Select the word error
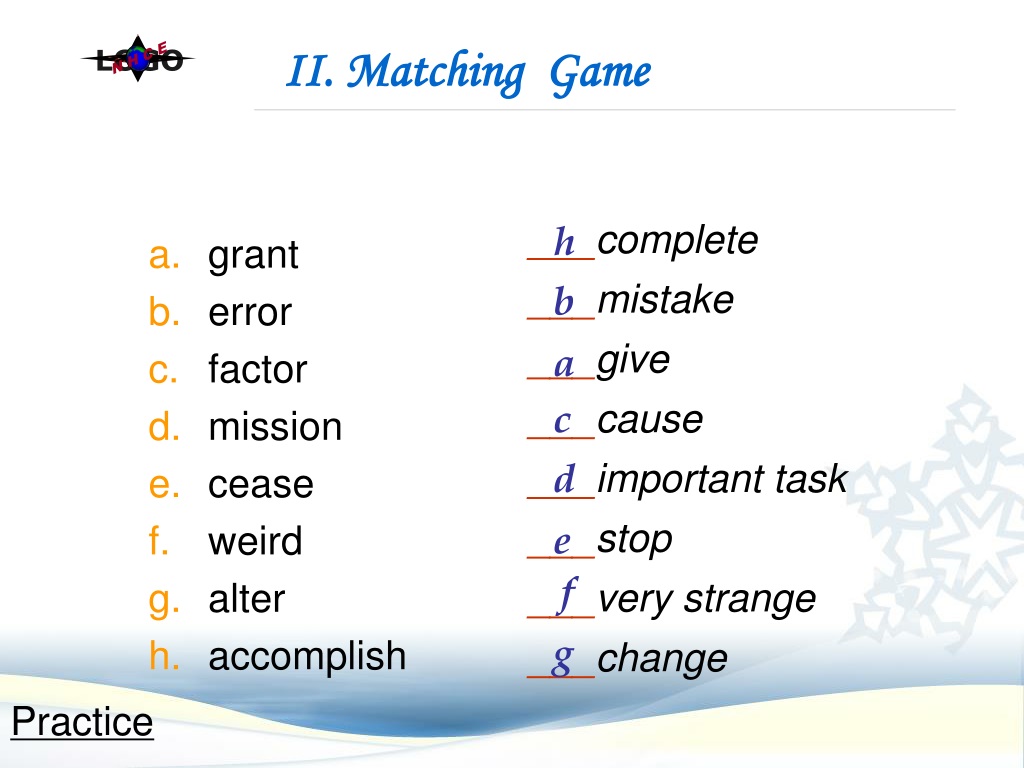The width and height of the screenshot is (1024, 768). point(249,313)
